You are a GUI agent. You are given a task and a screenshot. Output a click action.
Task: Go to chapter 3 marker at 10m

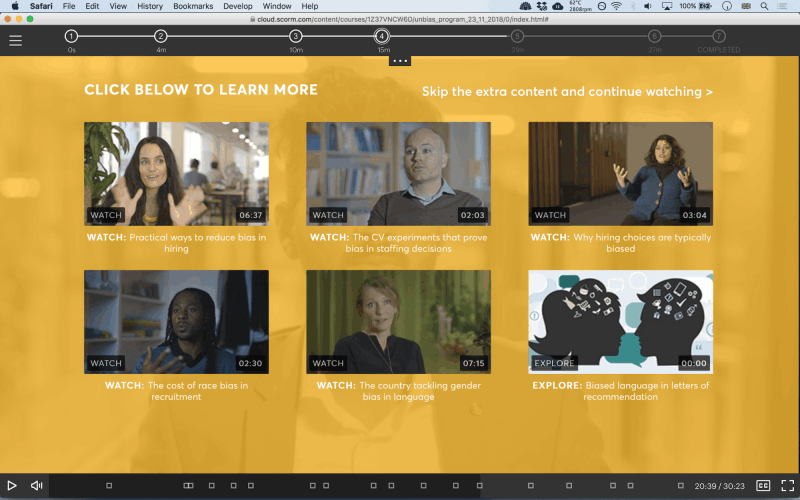(x=295, y=36)
